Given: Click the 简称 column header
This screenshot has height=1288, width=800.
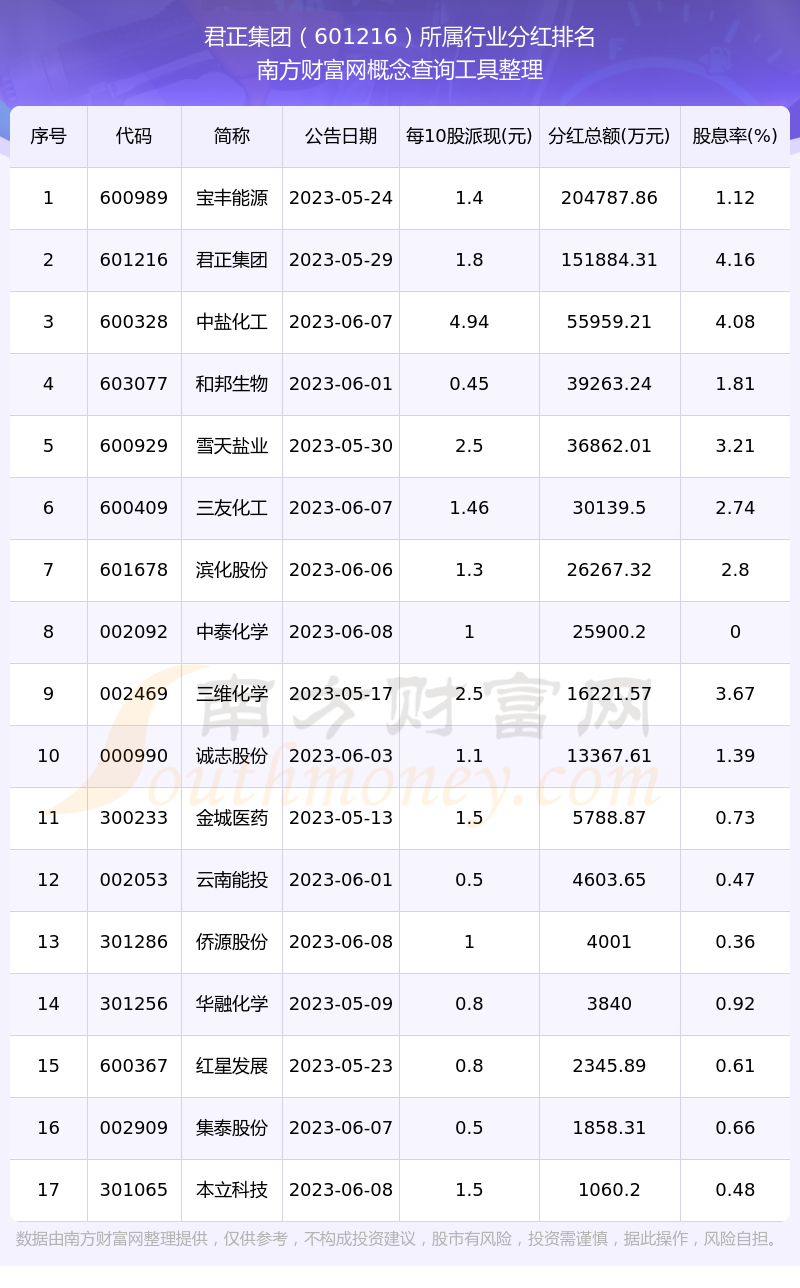Looking at the screenshot, I should (232, 136).
